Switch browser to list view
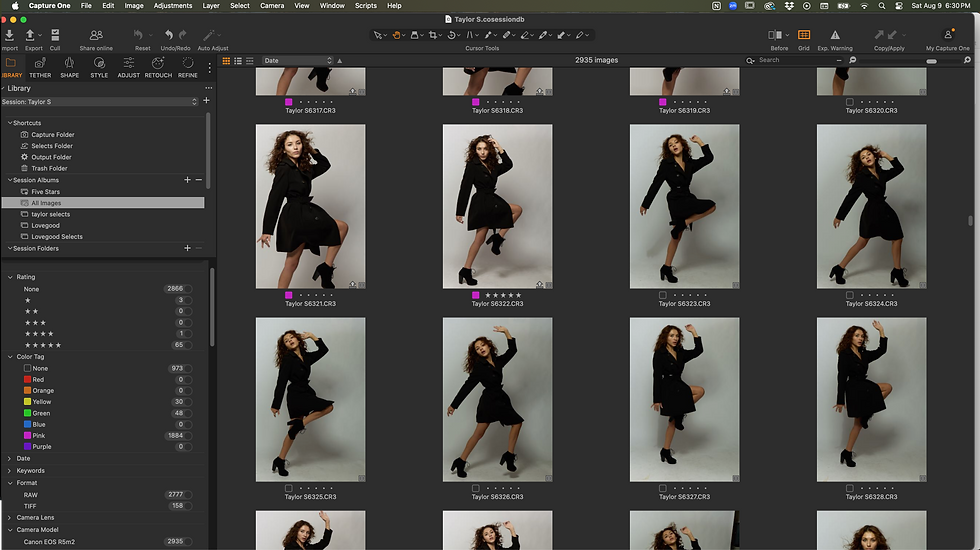 coord(238,61)
